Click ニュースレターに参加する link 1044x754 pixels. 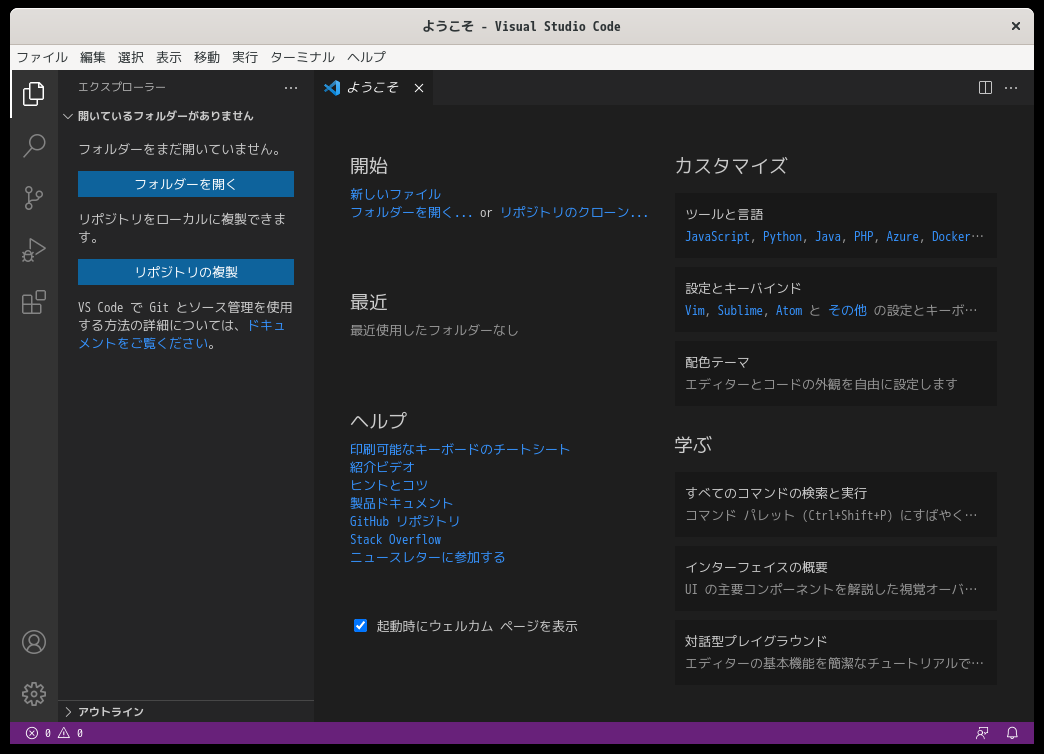click(427, 558)
